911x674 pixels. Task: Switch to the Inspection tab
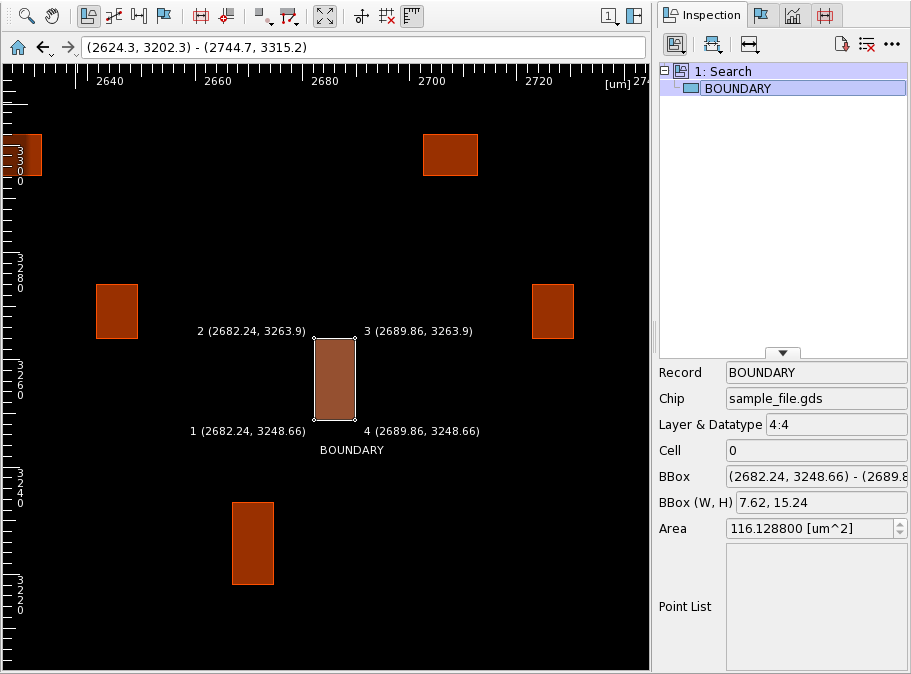pos(702,15)
